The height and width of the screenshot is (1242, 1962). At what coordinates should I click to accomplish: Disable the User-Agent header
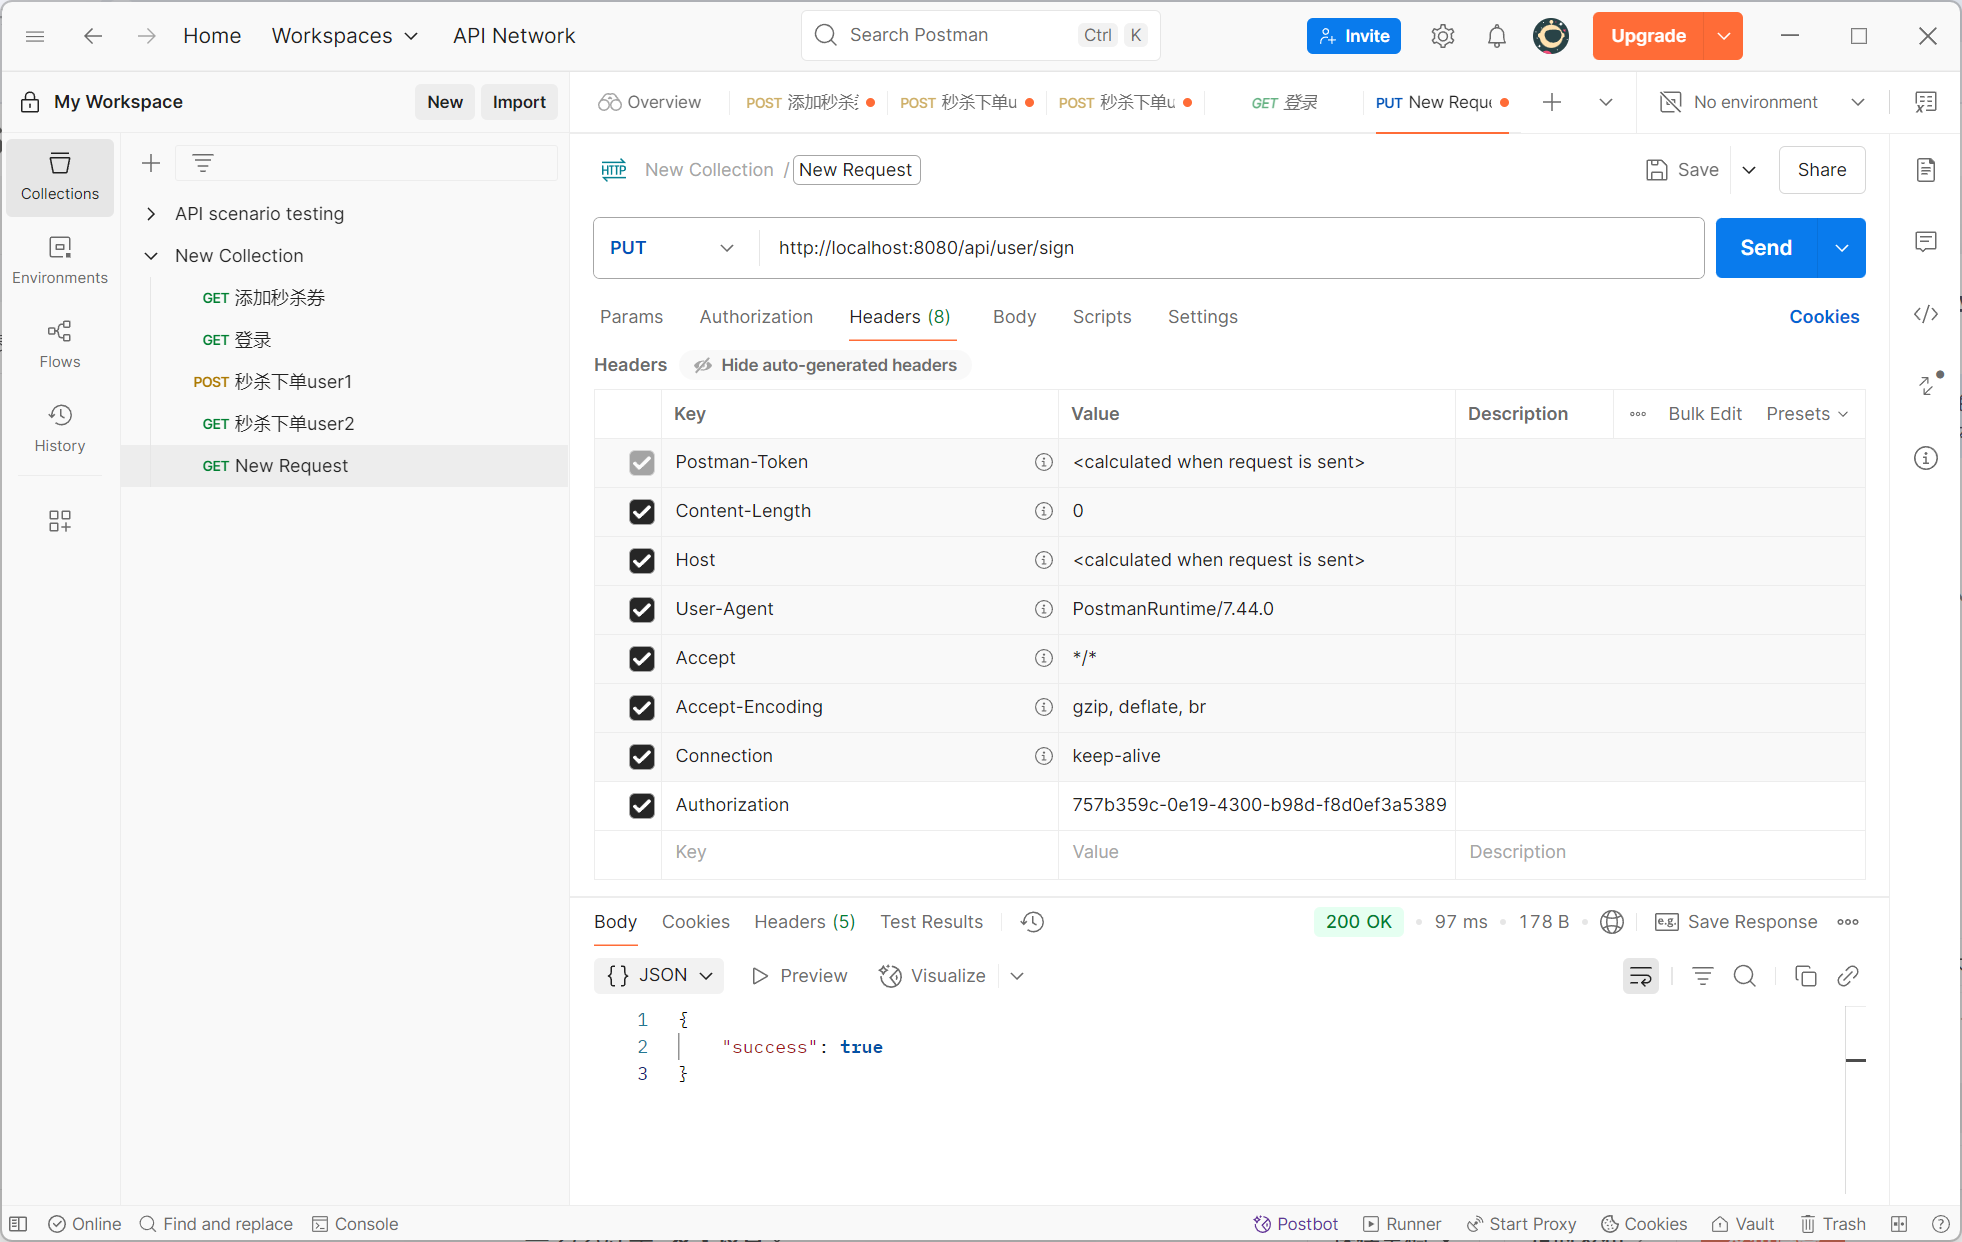[642, 609]
